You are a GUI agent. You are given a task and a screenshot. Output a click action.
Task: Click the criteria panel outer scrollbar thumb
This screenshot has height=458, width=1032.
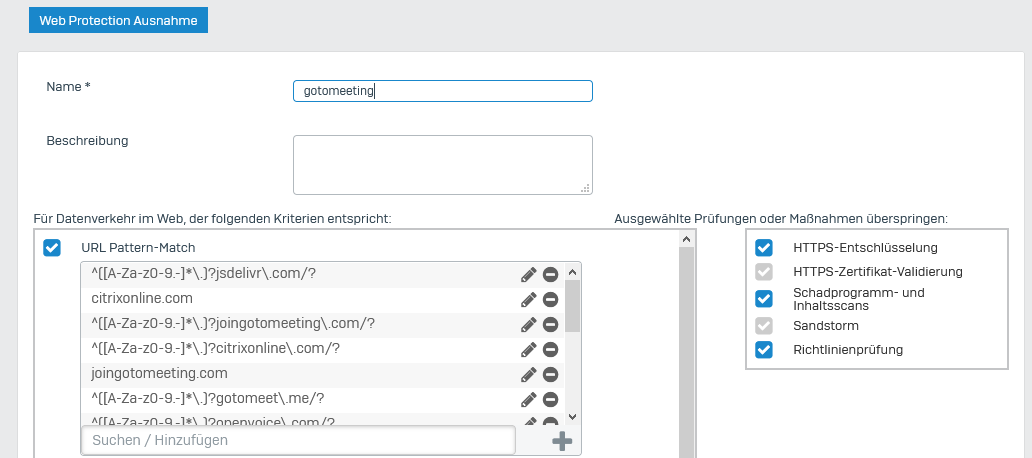click(x=686, y=353)
